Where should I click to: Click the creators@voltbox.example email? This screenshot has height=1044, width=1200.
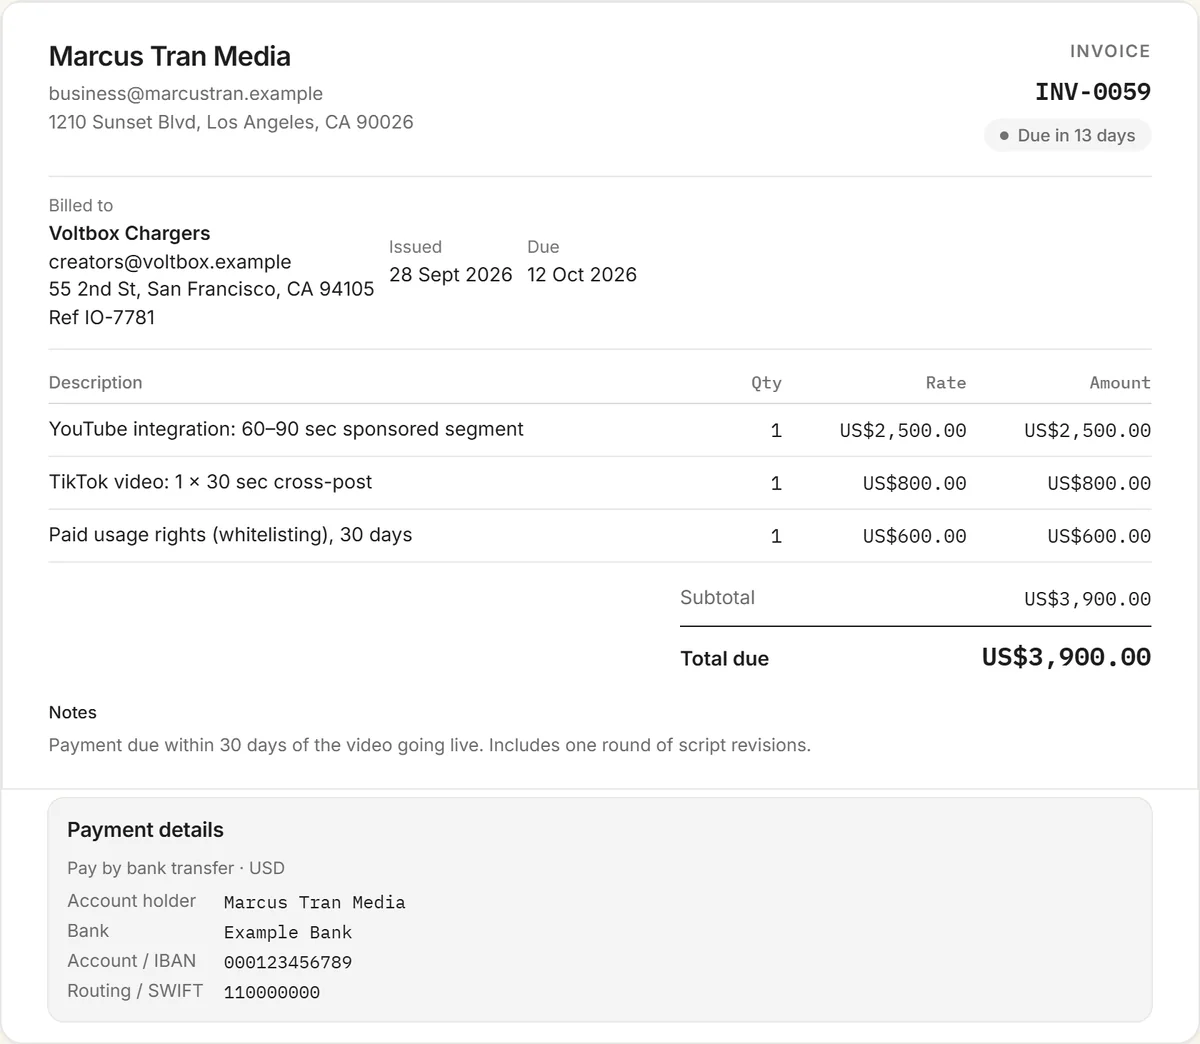170,262
